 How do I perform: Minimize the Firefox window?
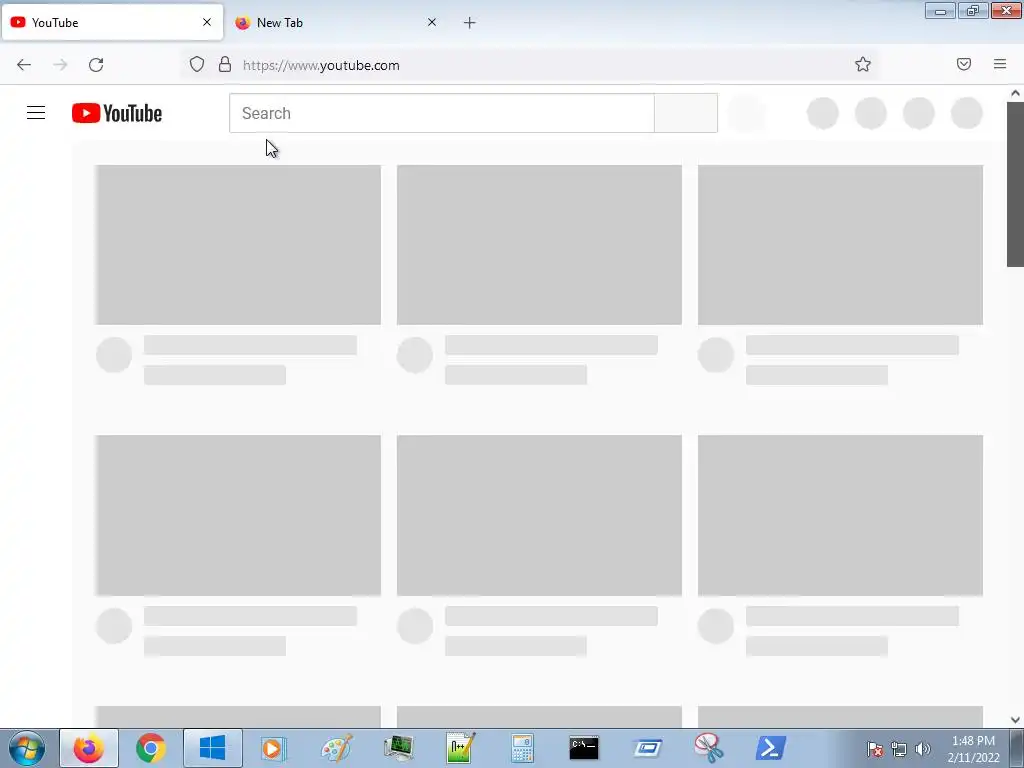point(940,11)
